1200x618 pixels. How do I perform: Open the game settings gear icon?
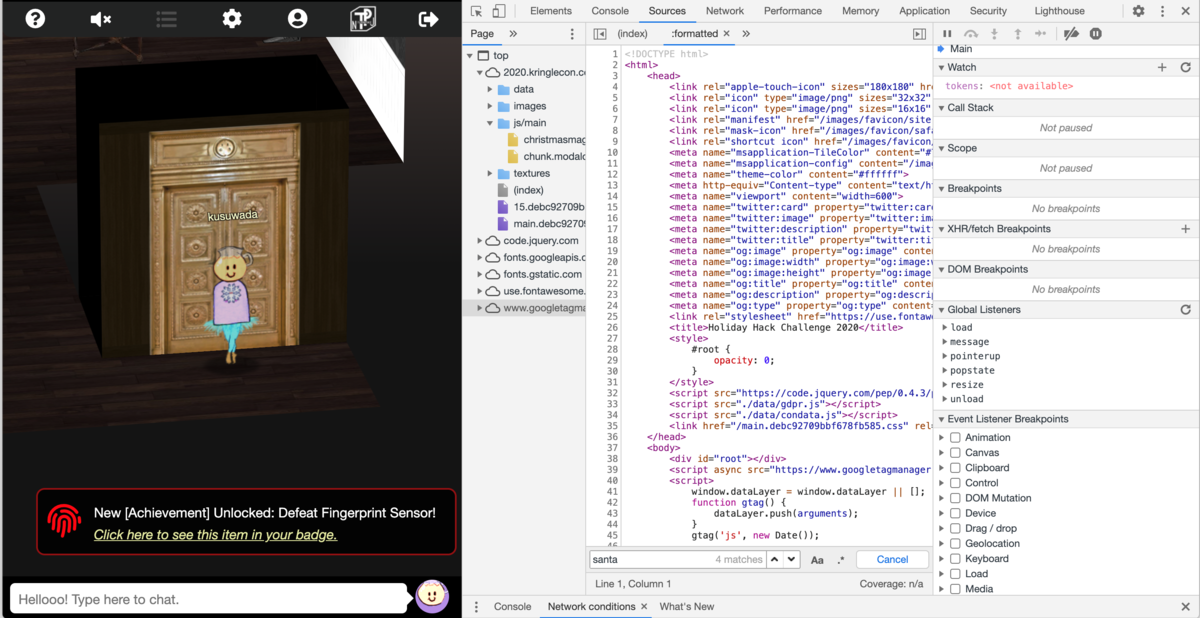click(x=232, y=18)
